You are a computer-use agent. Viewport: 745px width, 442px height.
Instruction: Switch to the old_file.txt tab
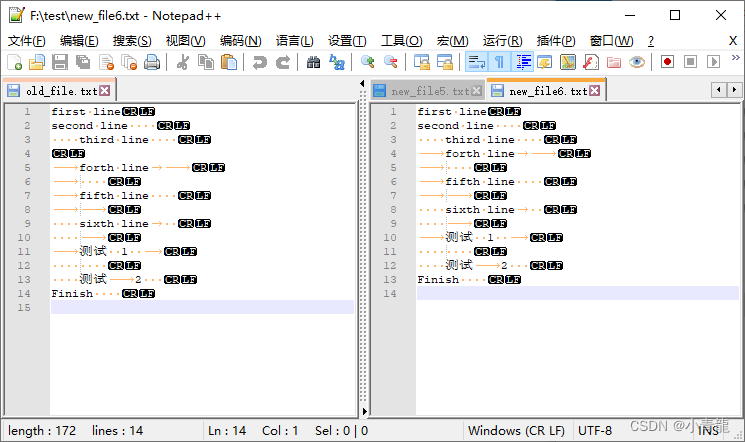click(59, 90)
